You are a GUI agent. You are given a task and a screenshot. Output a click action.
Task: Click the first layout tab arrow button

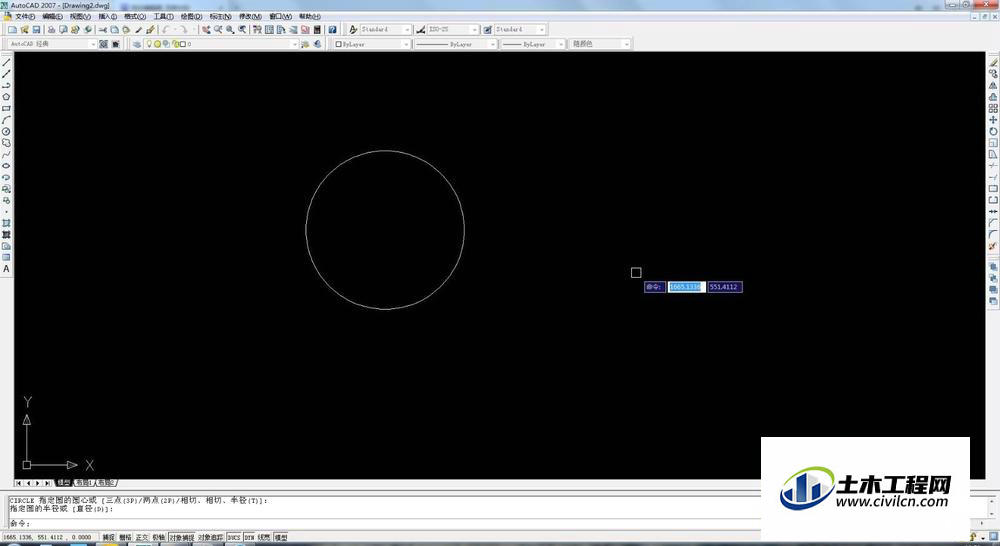18,483
